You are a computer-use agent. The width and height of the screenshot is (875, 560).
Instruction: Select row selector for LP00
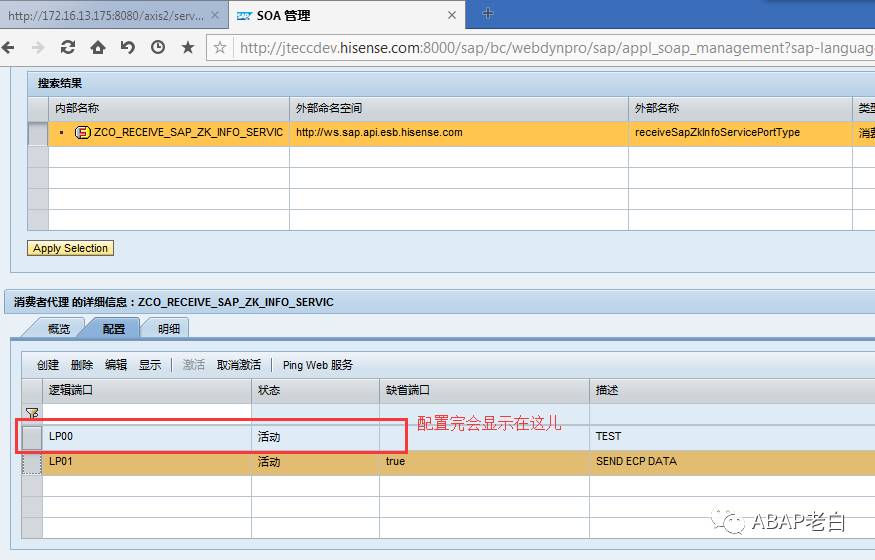(32, 438)
